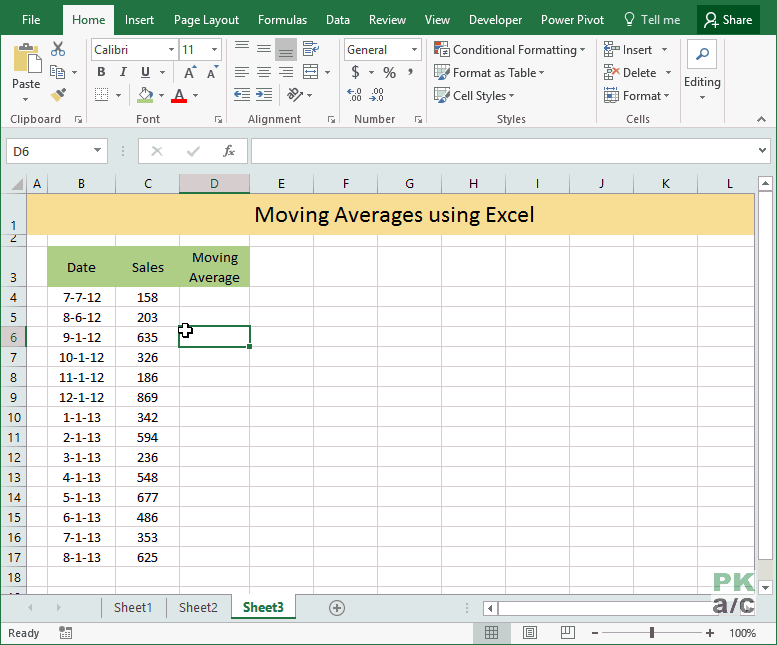Apply comma style format
This screenshot has width=777, height=645.
pos(410,72)
